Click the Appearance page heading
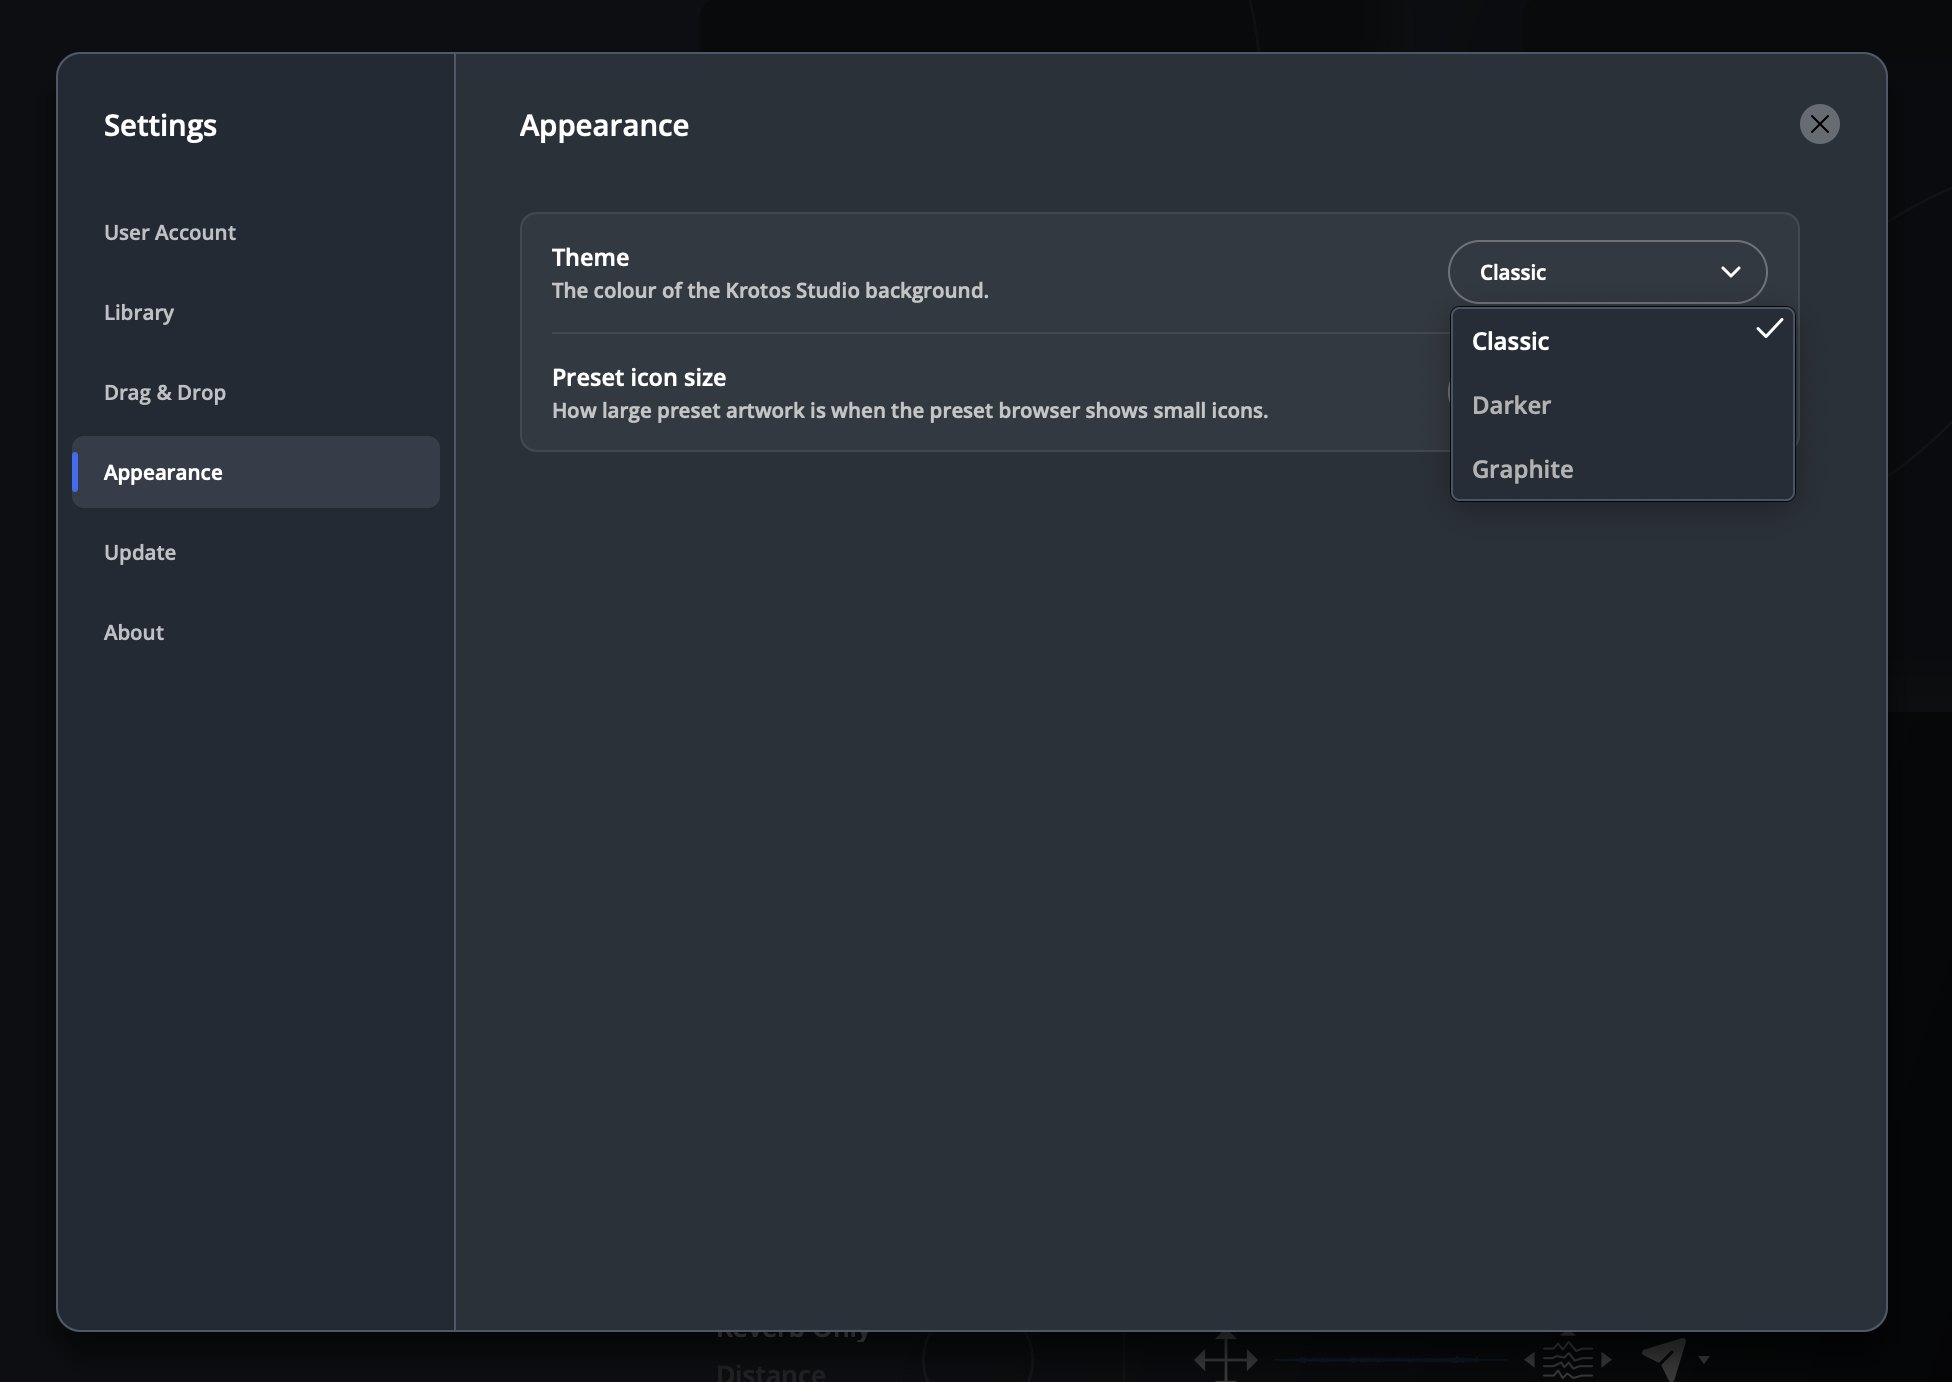 click(604, 125)
